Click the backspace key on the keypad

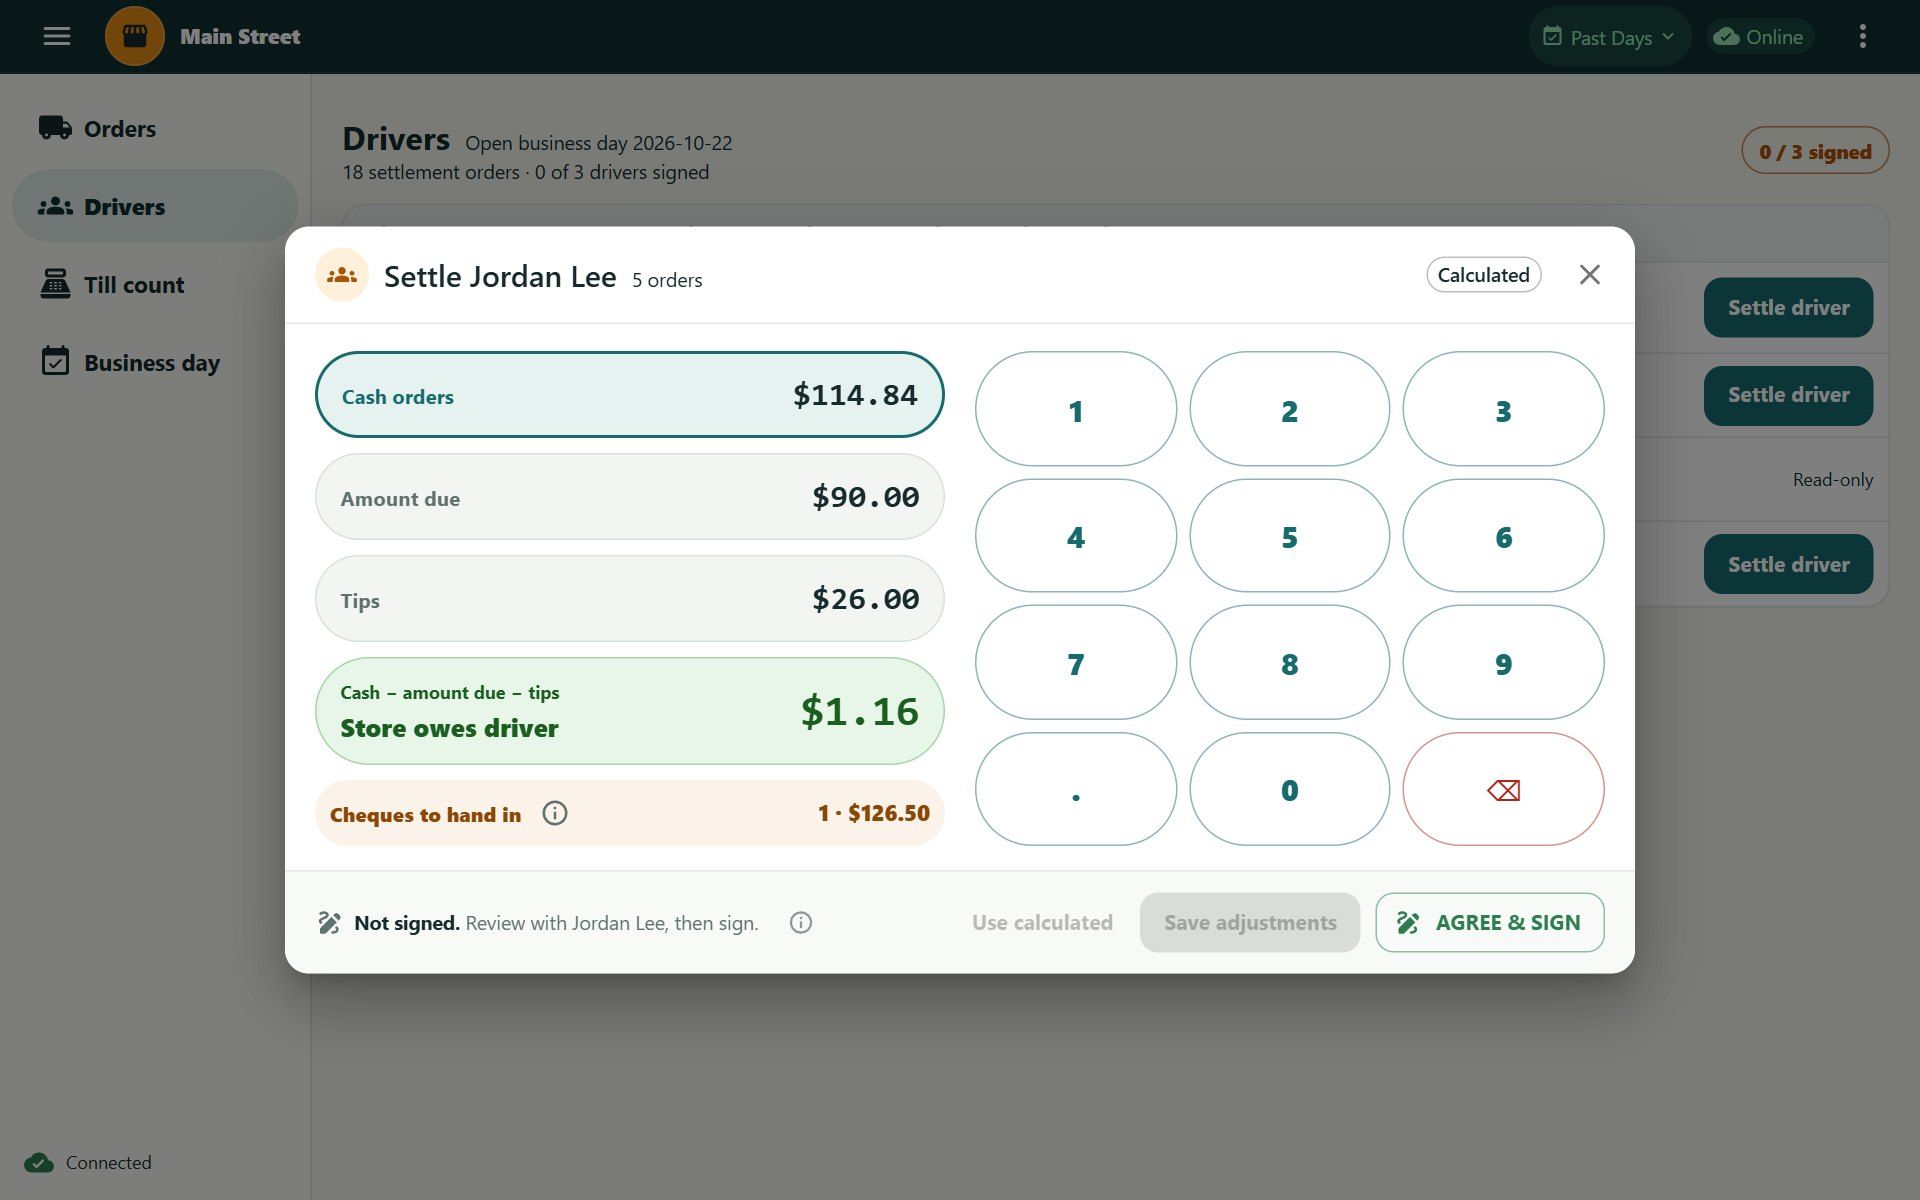point(1503,790)
